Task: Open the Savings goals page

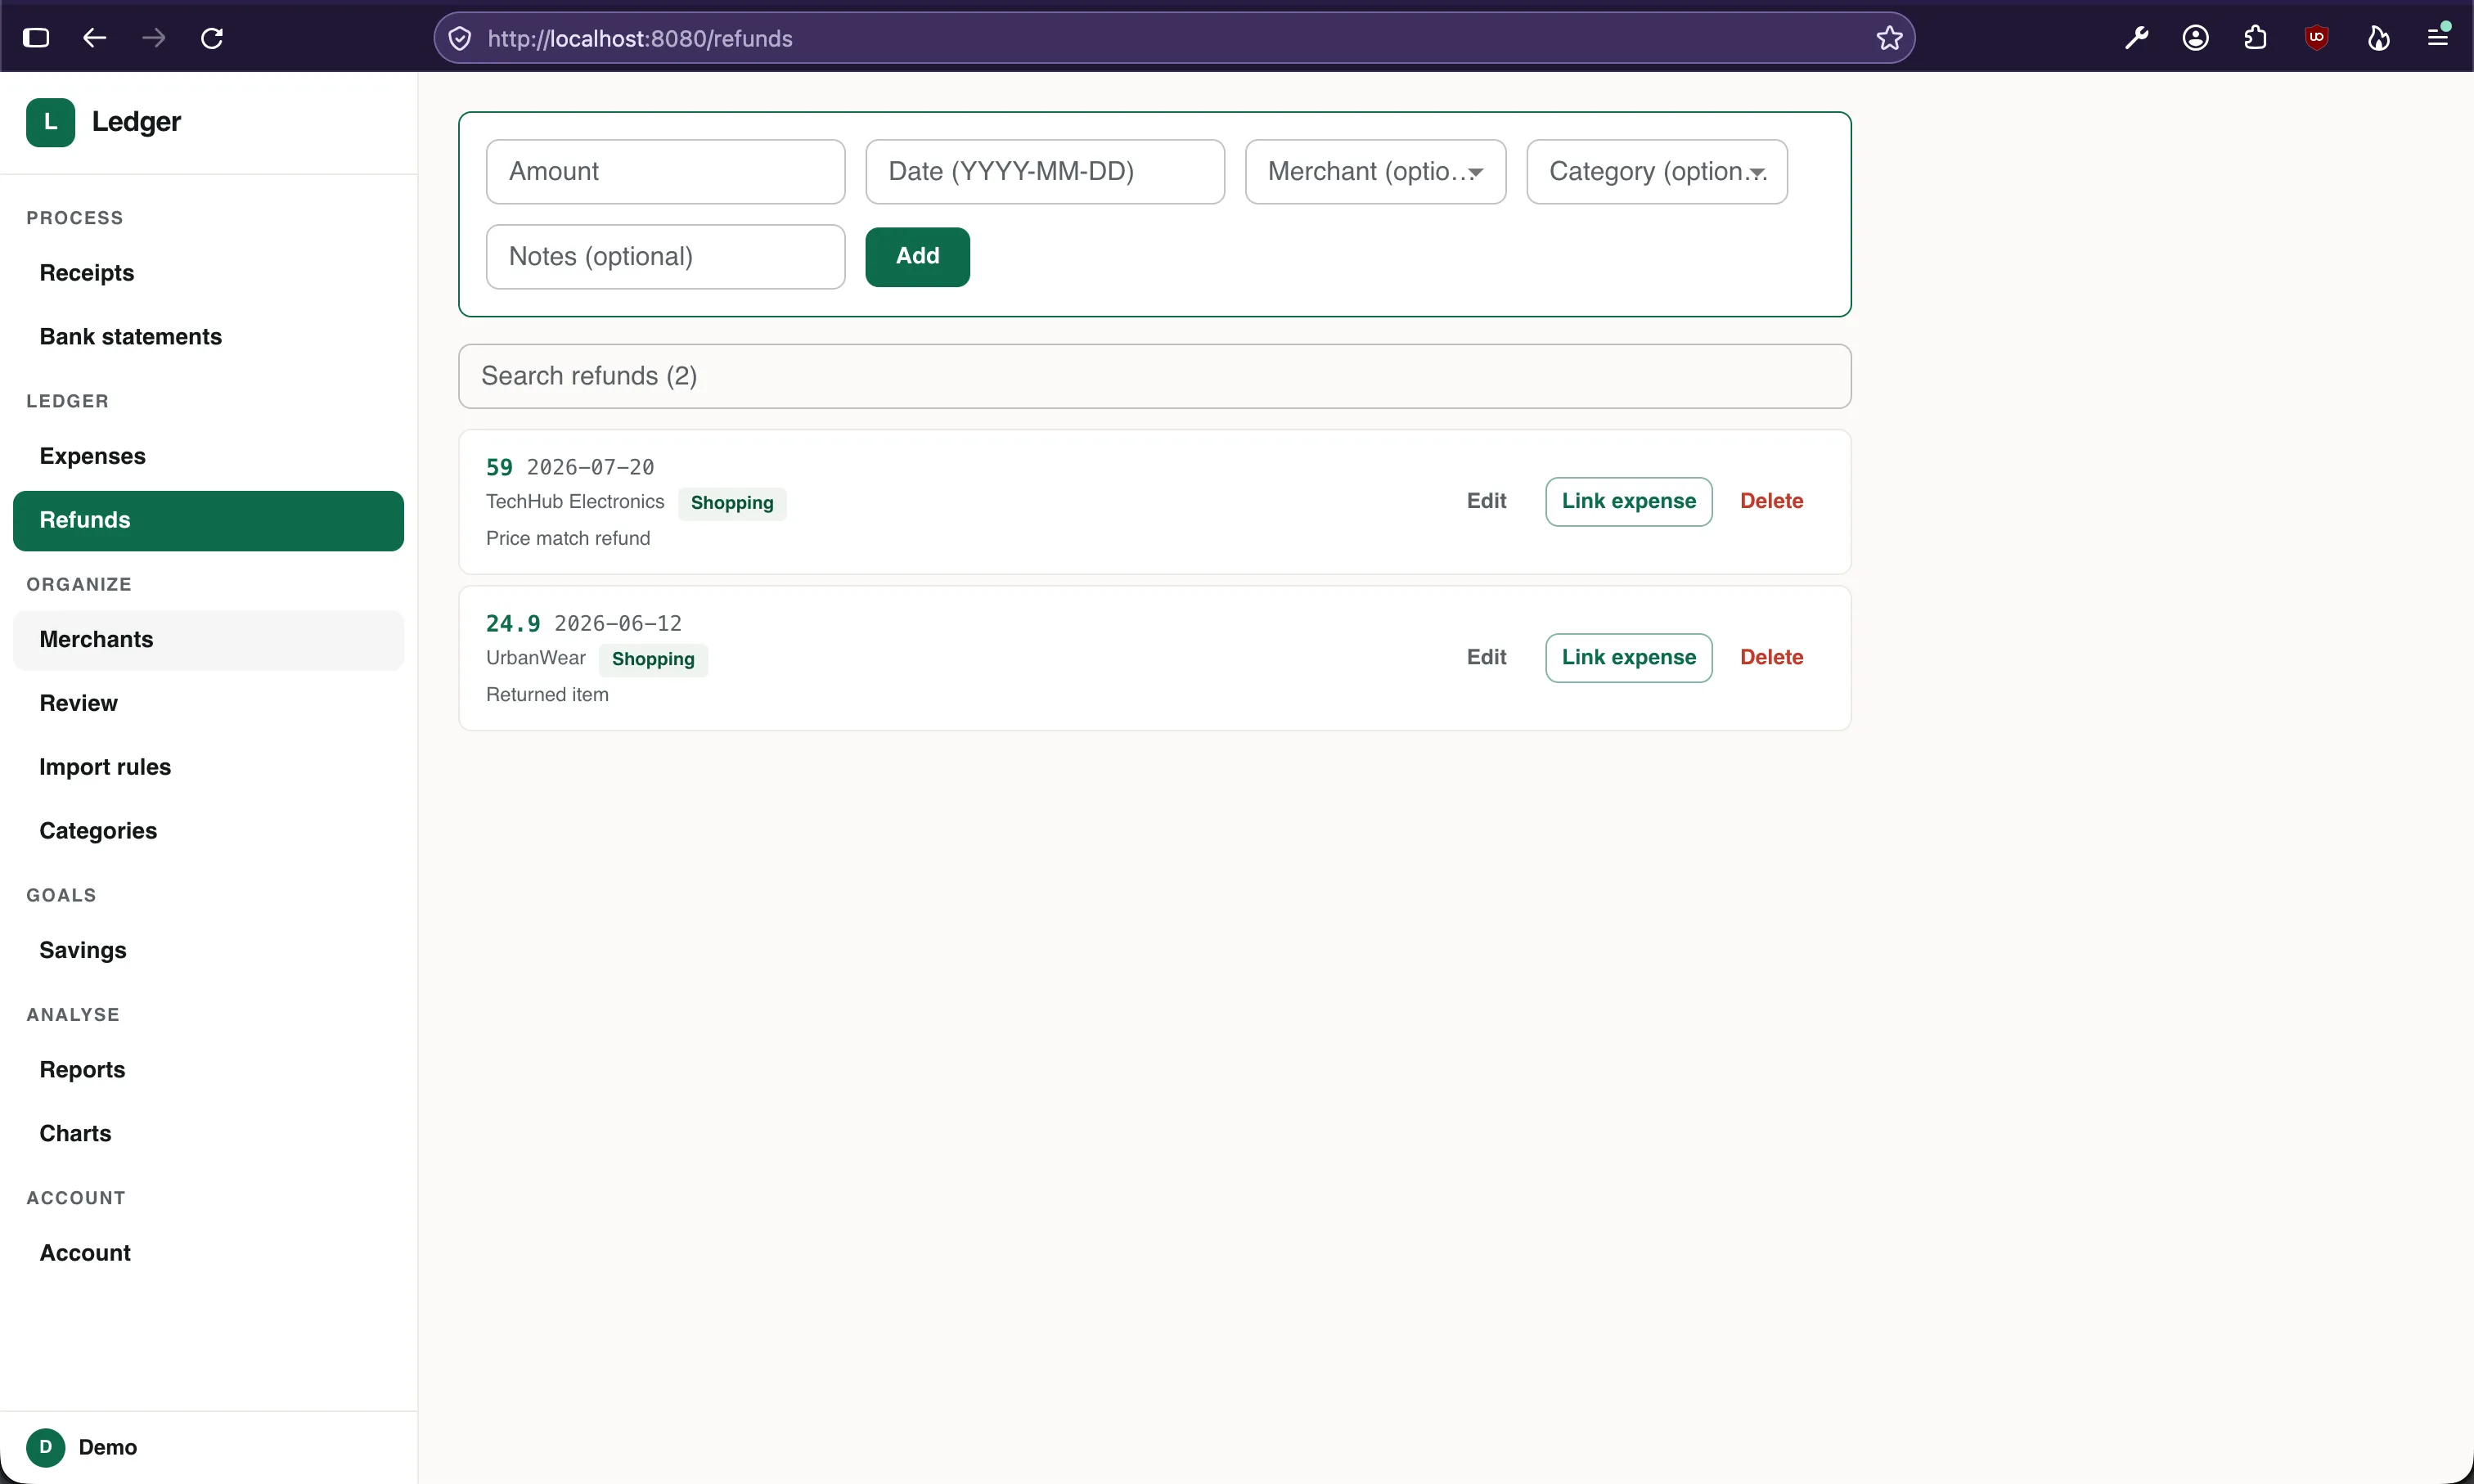Action: point(208,950)
